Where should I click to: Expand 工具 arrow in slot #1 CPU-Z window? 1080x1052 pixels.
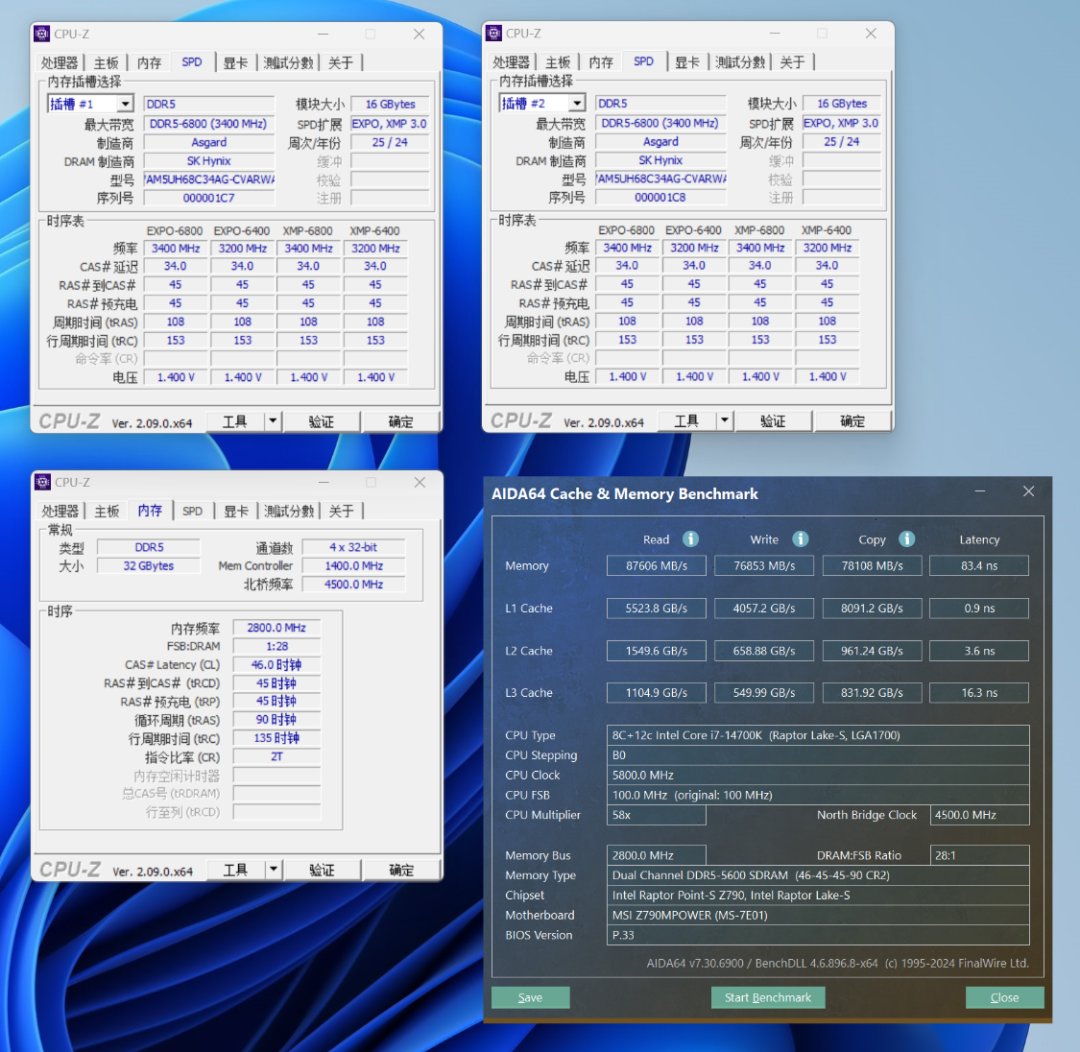click(x=273, y=421)
